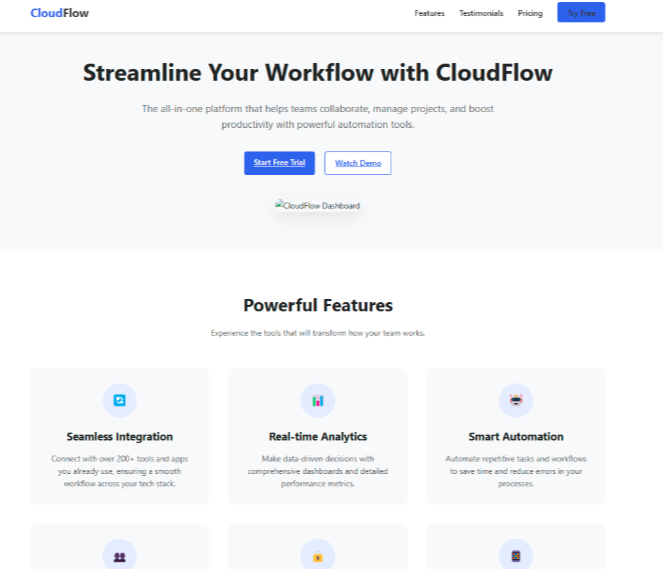
Task: Click the Powerful Features section heading
Action: coord(318,306)
